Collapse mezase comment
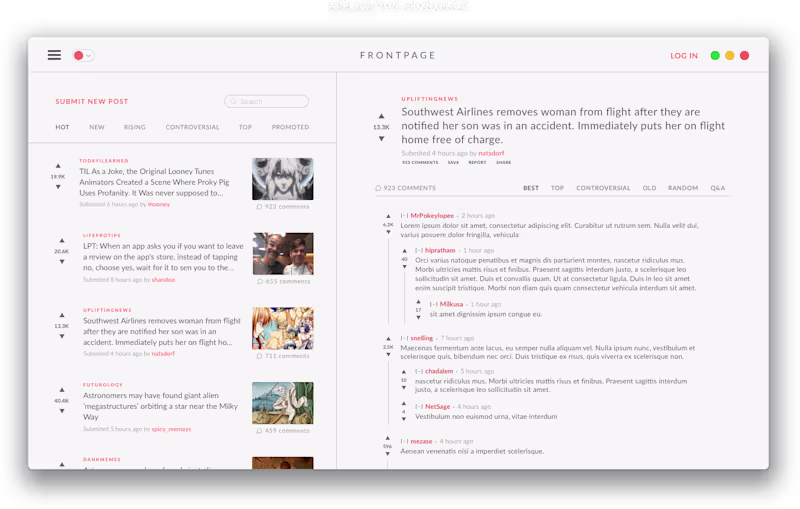This screenshot has width=800, height=509. pos(404,441)
